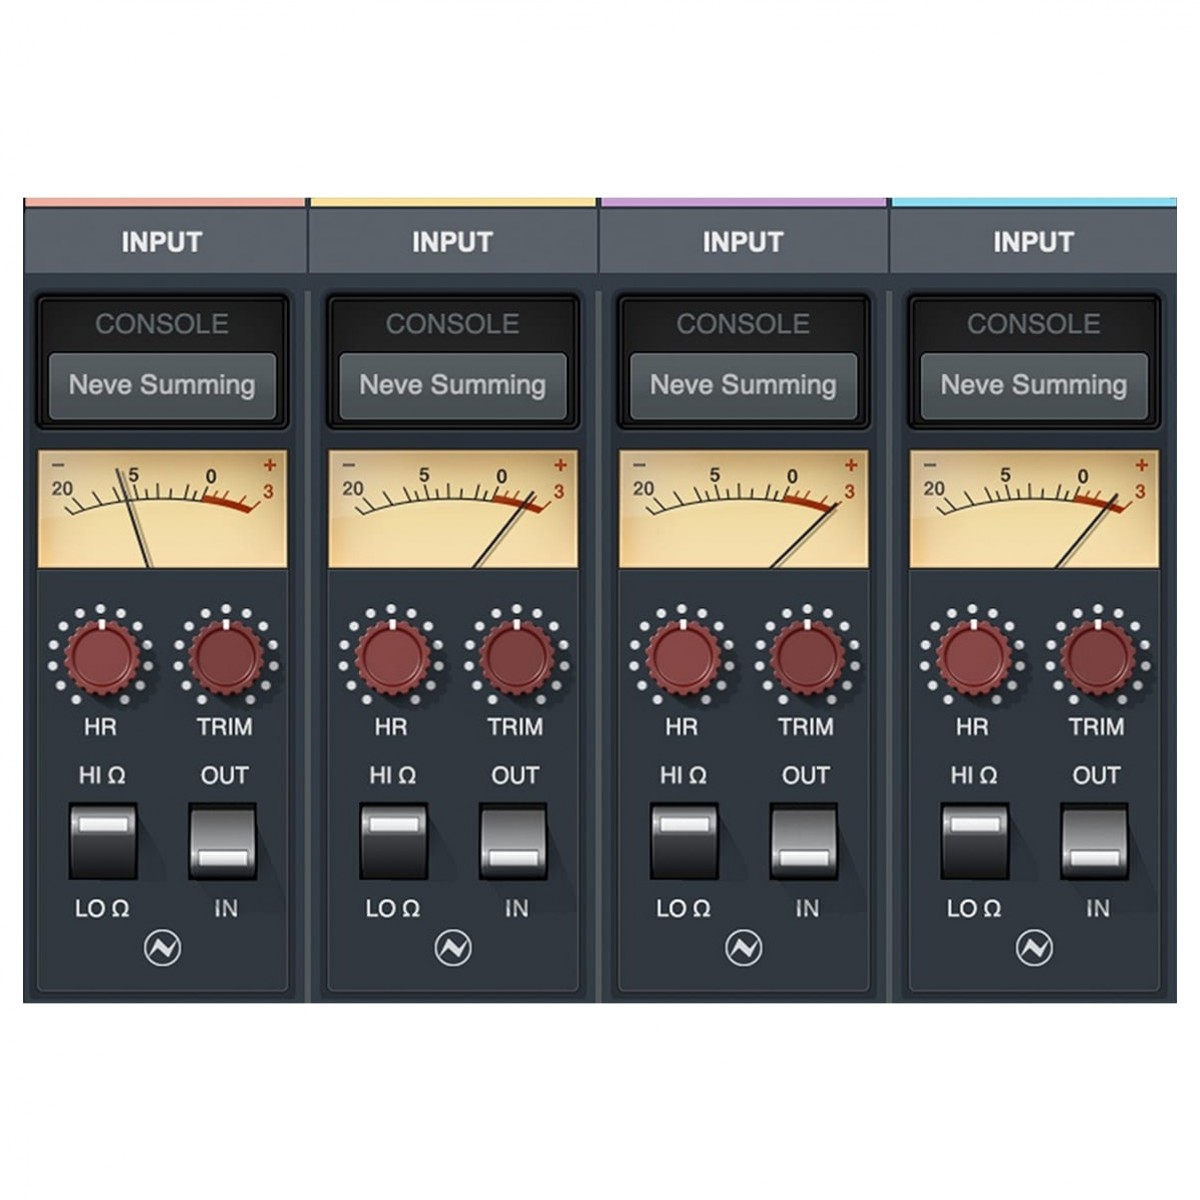
Task: Click the waveform logo icon in the salmon-topped channel
Action: tap(162, 948)
